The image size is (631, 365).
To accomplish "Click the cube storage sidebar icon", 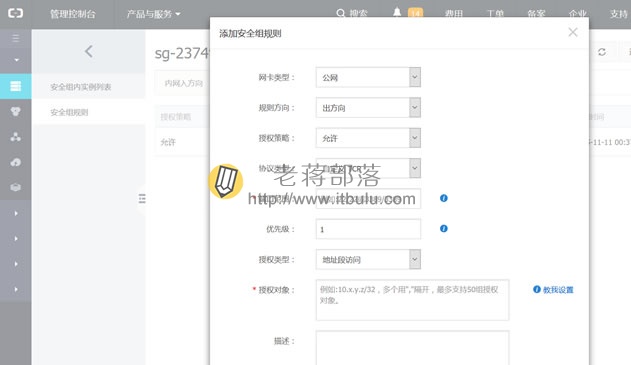I will [16, 187].
